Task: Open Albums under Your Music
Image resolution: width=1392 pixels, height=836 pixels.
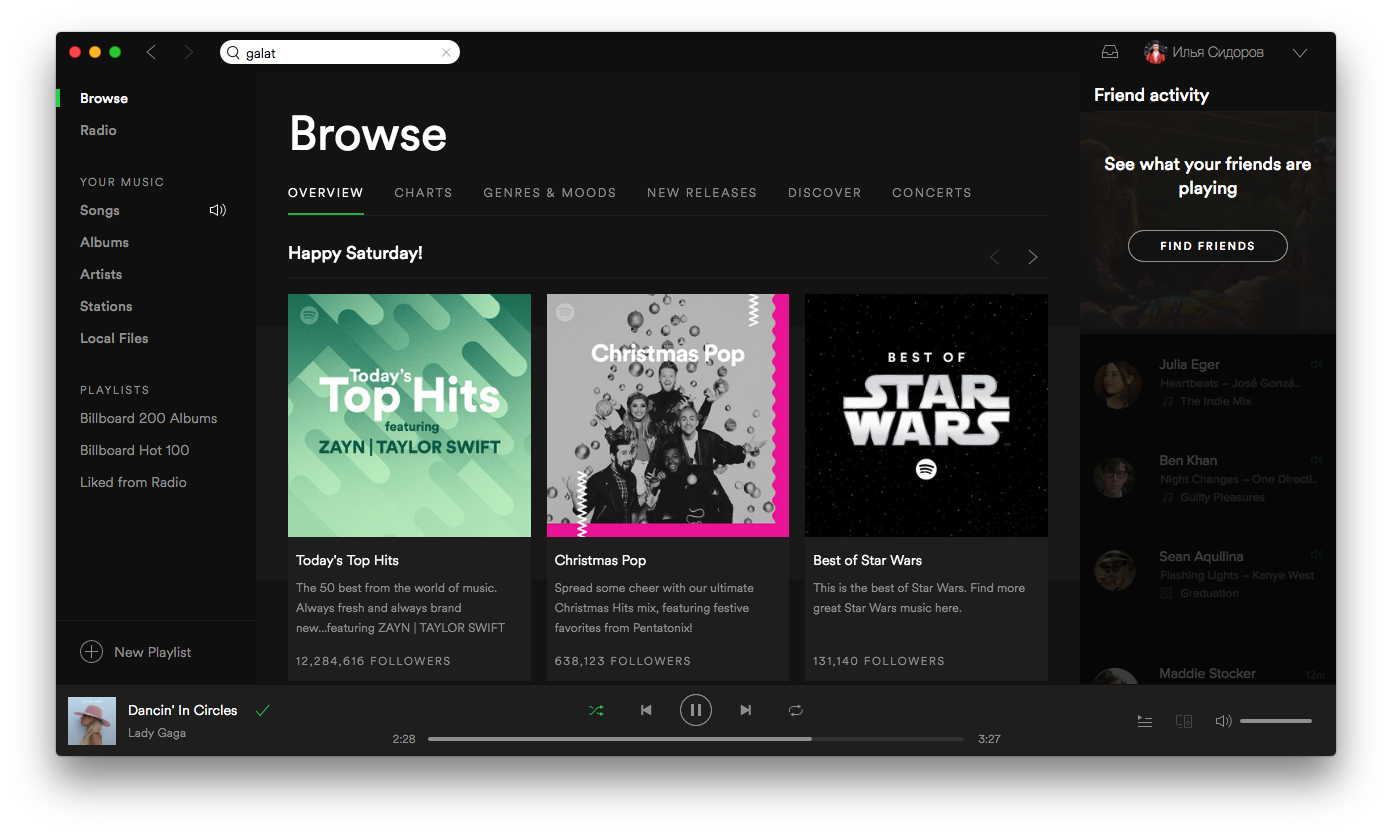Action: [104, 242]
